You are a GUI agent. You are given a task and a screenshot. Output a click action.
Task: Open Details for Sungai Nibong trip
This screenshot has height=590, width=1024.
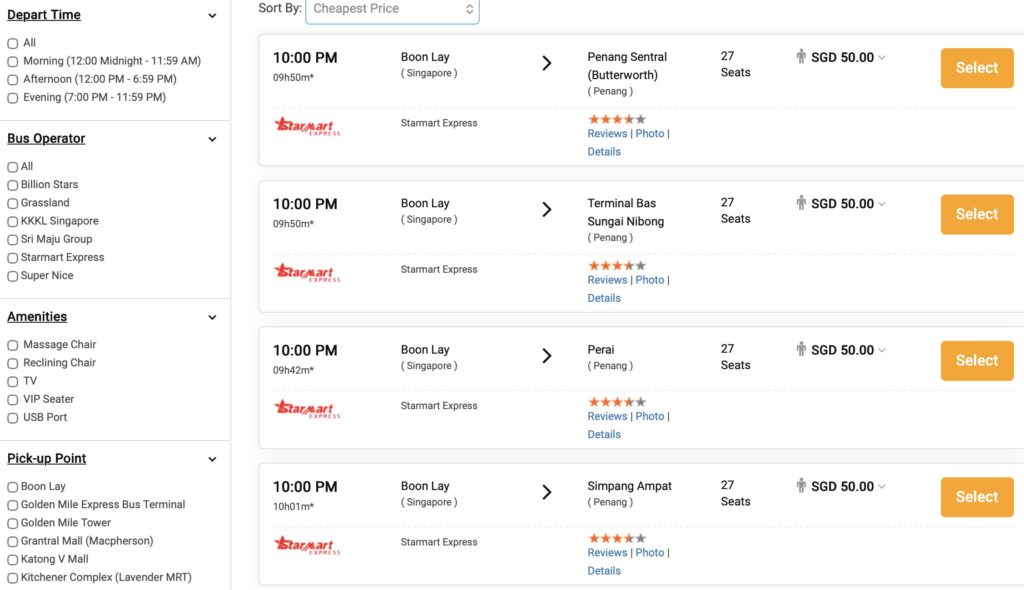(x=604, y=298)
